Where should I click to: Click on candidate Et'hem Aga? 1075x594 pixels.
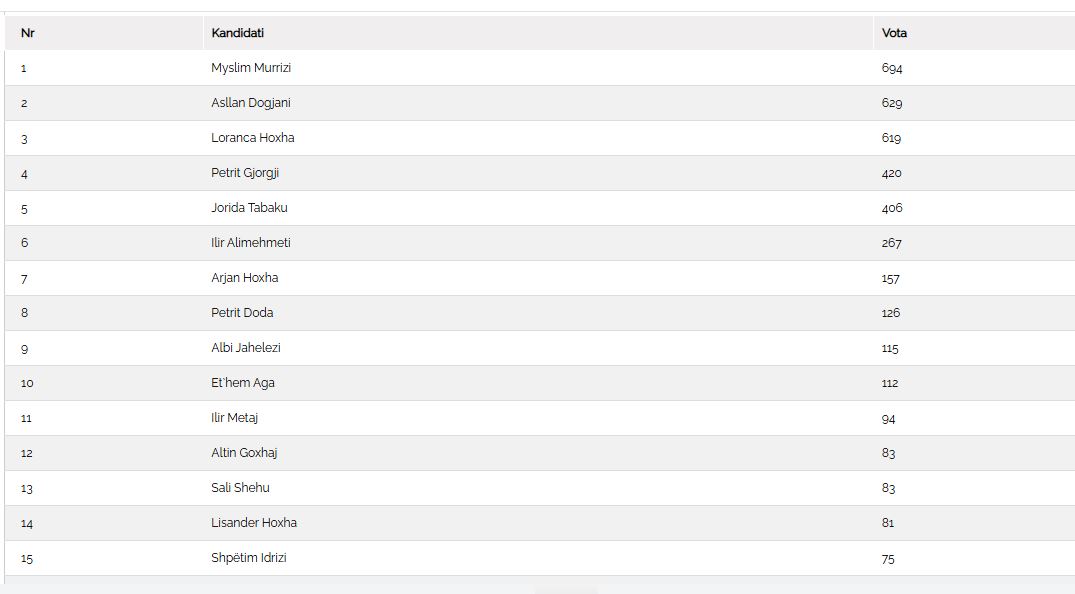click(x=243, y=383)
